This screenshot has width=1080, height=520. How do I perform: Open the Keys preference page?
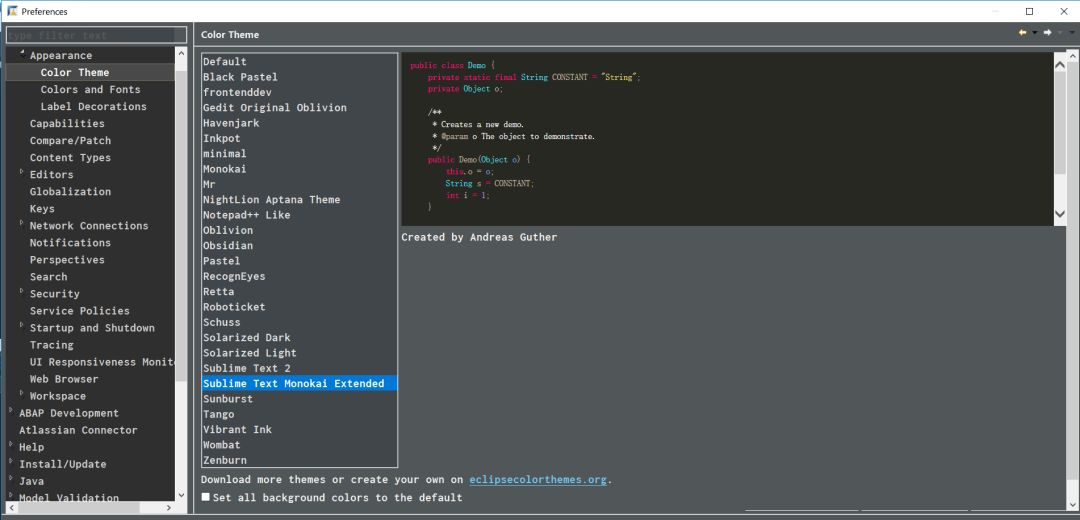click(42, 209)
